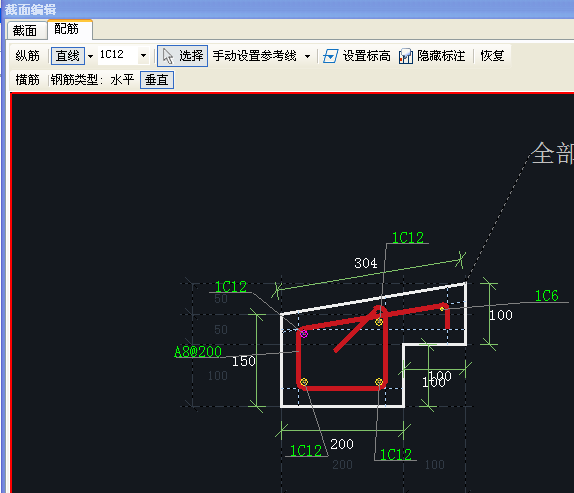Click the upper-left 1C12 annotation

[x=231, y=287]
